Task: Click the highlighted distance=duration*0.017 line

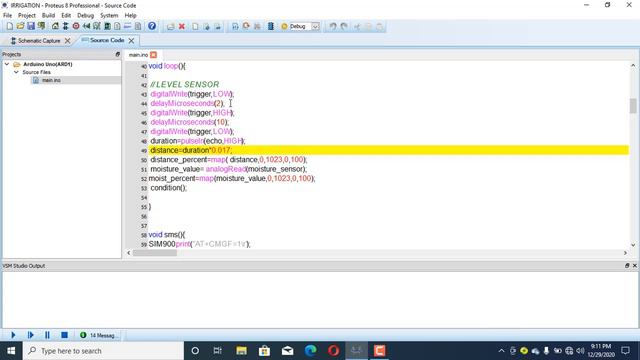Action: [389, 150]
